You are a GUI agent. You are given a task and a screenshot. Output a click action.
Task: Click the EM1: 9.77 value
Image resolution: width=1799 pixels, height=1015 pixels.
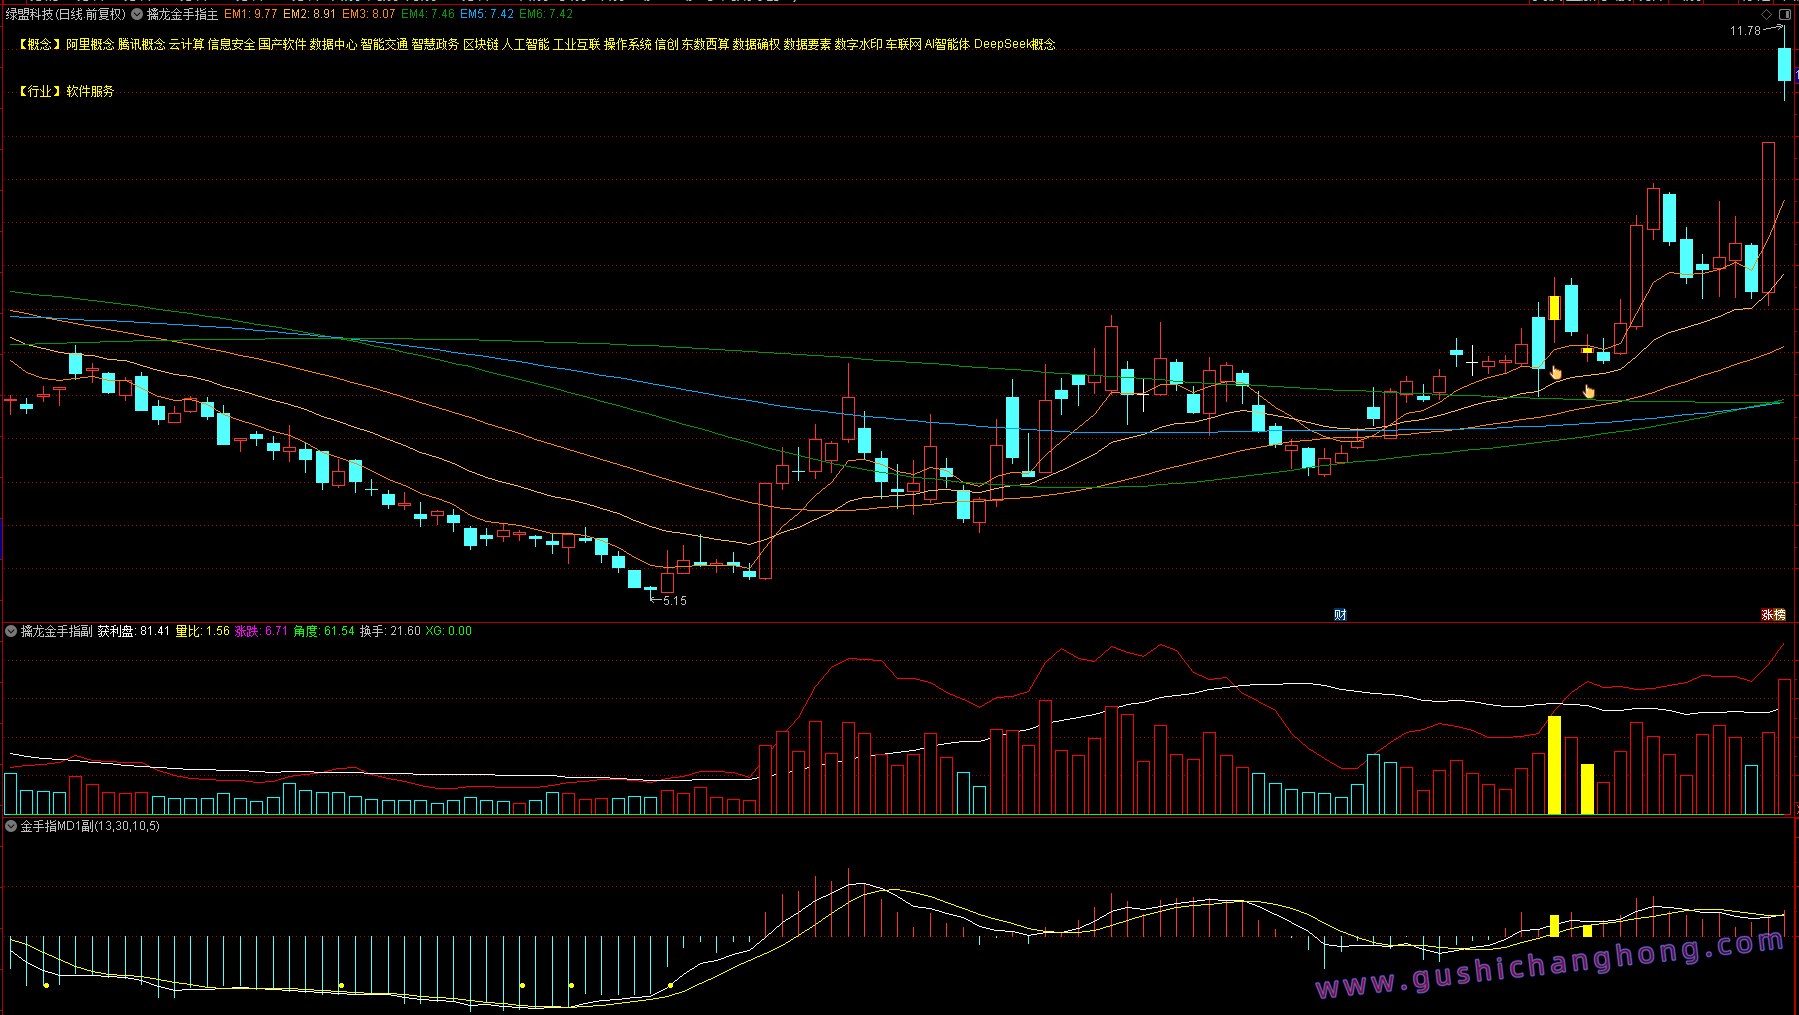(x=251, y=14)
